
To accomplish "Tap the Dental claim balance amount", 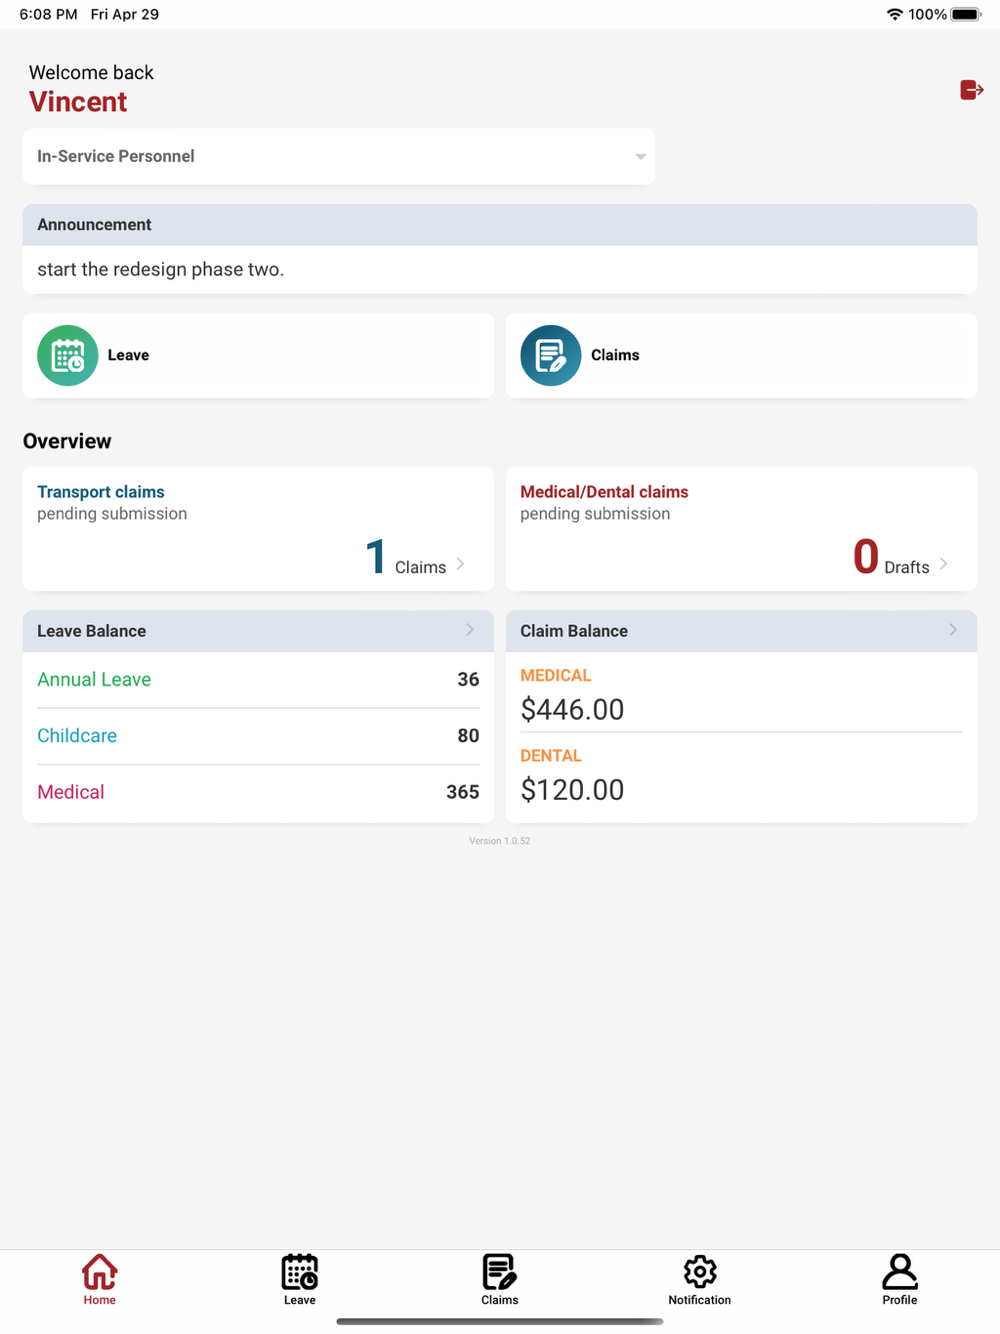I will coord(572,790).
